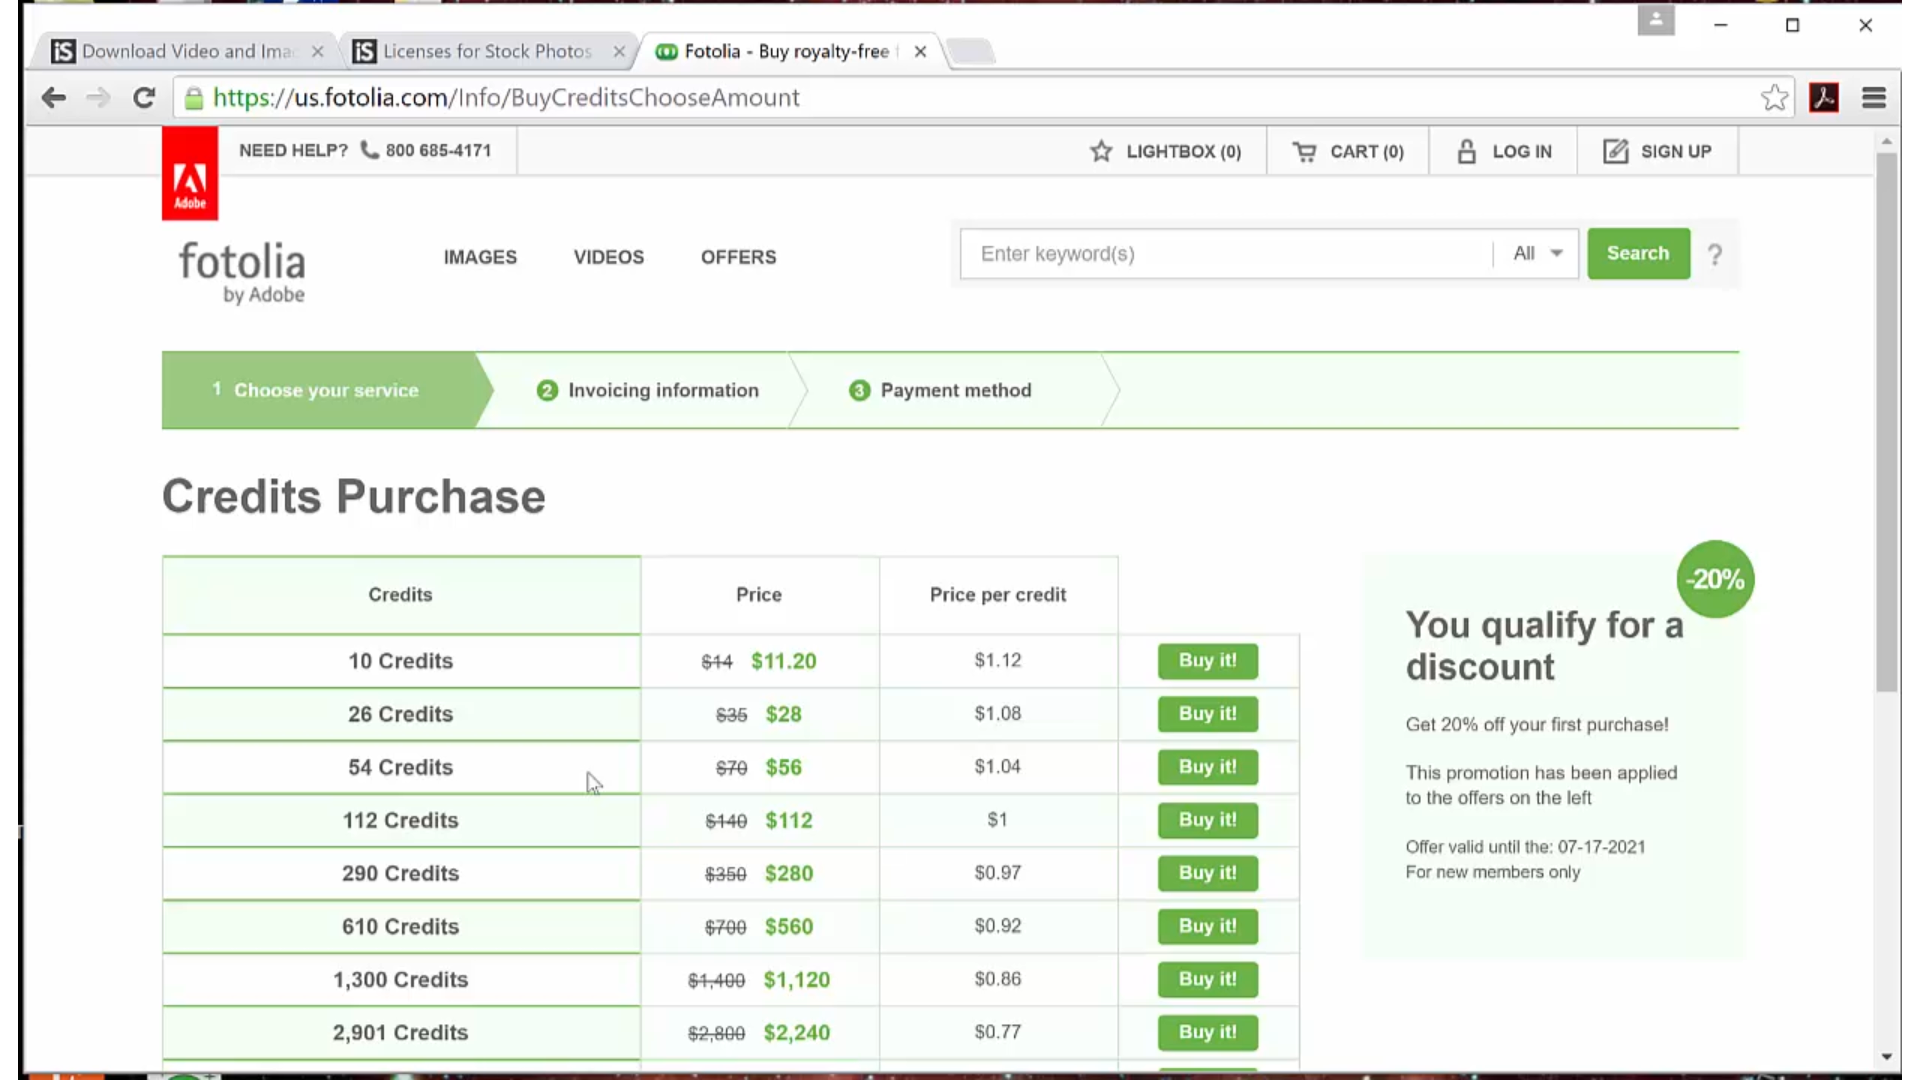The image size is (1920, 1080).
Task: Expand the All search category dropdown
Action: [1537, 254]
